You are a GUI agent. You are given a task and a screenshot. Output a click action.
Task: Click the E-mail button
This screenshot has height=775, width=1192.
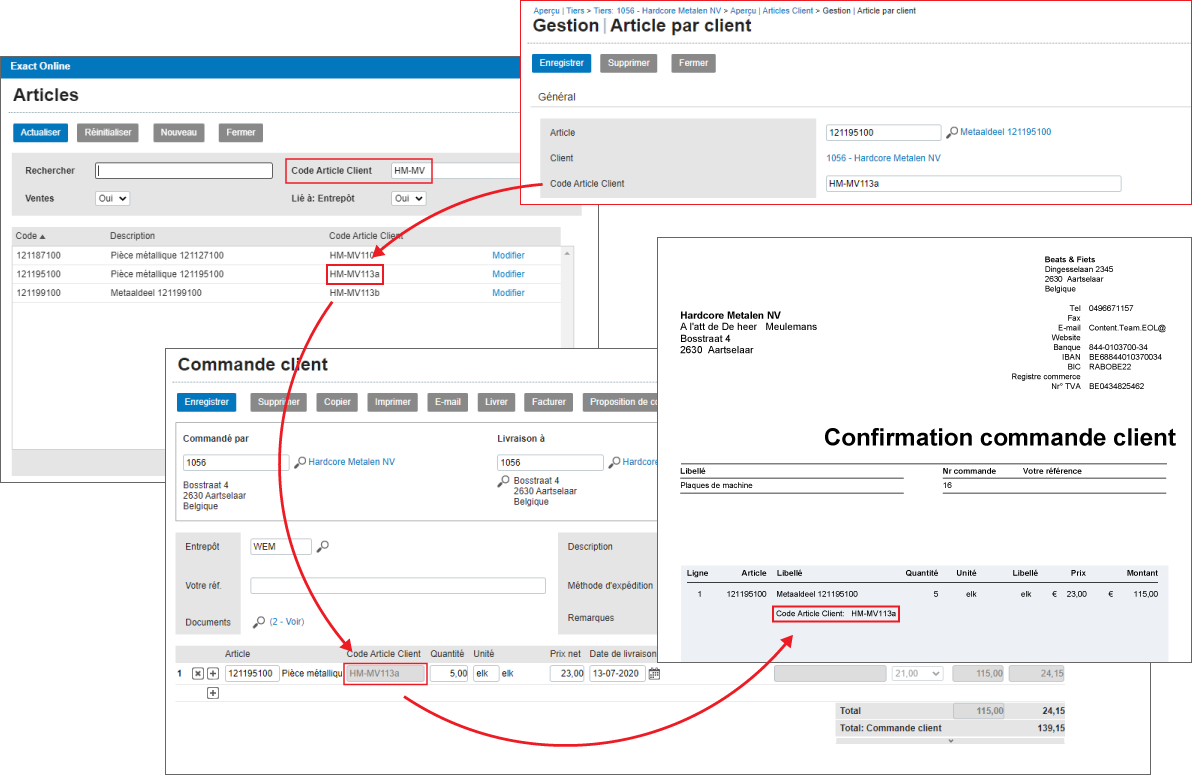pos(448,402)
